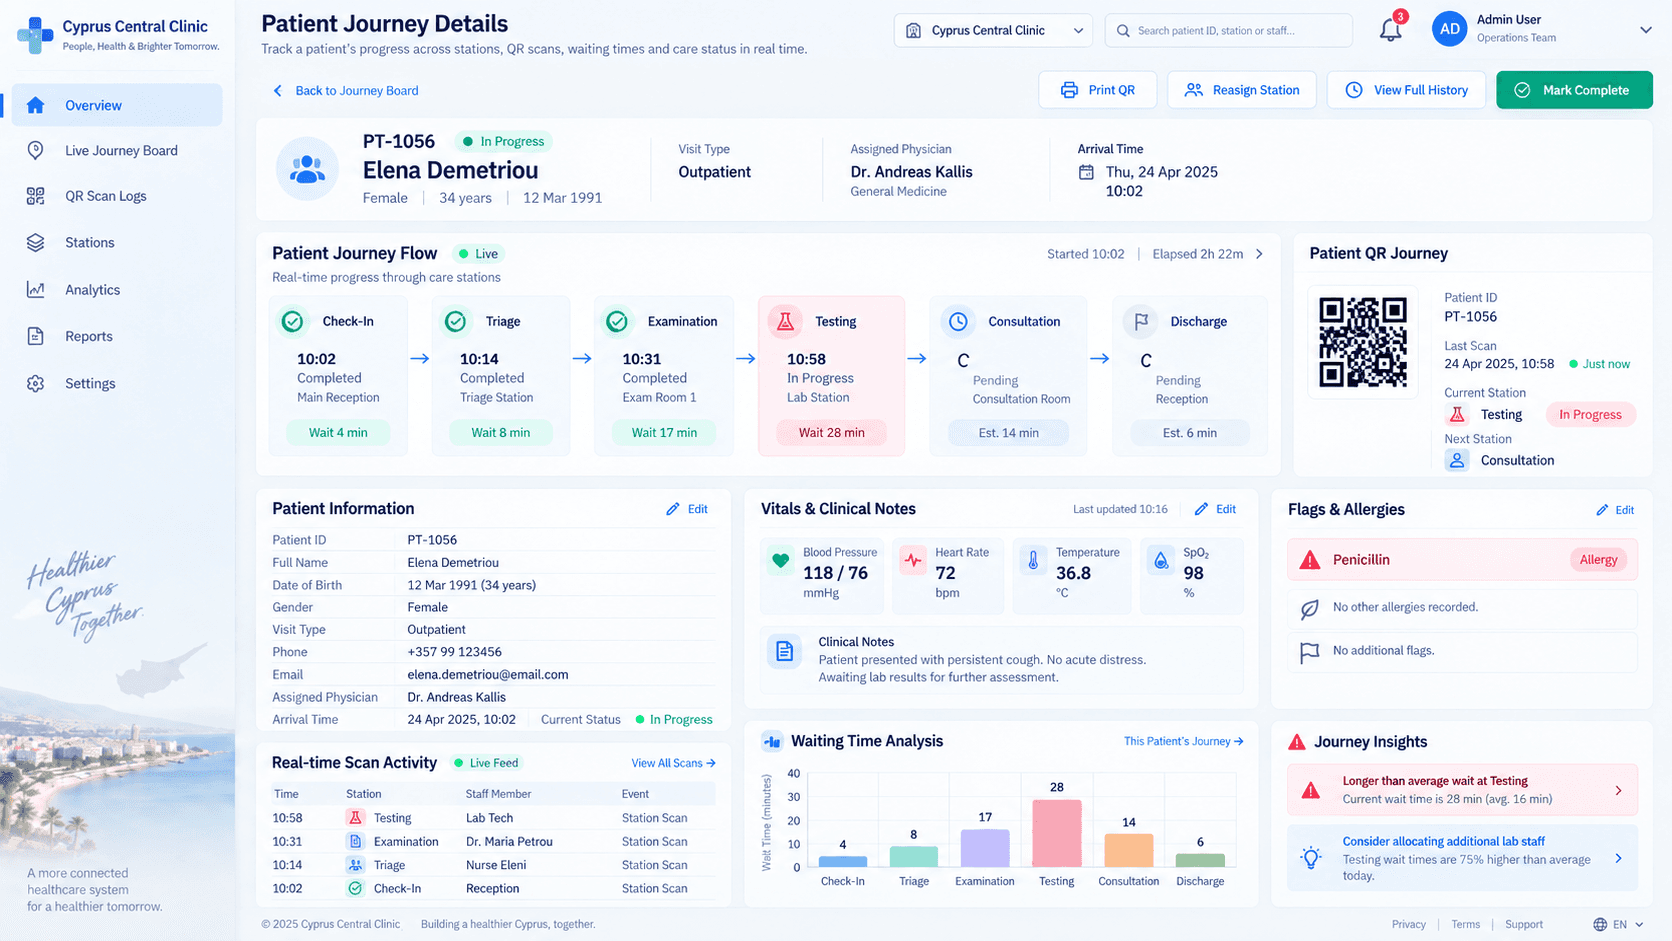The height and width of the screenshot is (941, 1672).
Task: Click the patient QR code image
Action: click(x=1363, y=341)
